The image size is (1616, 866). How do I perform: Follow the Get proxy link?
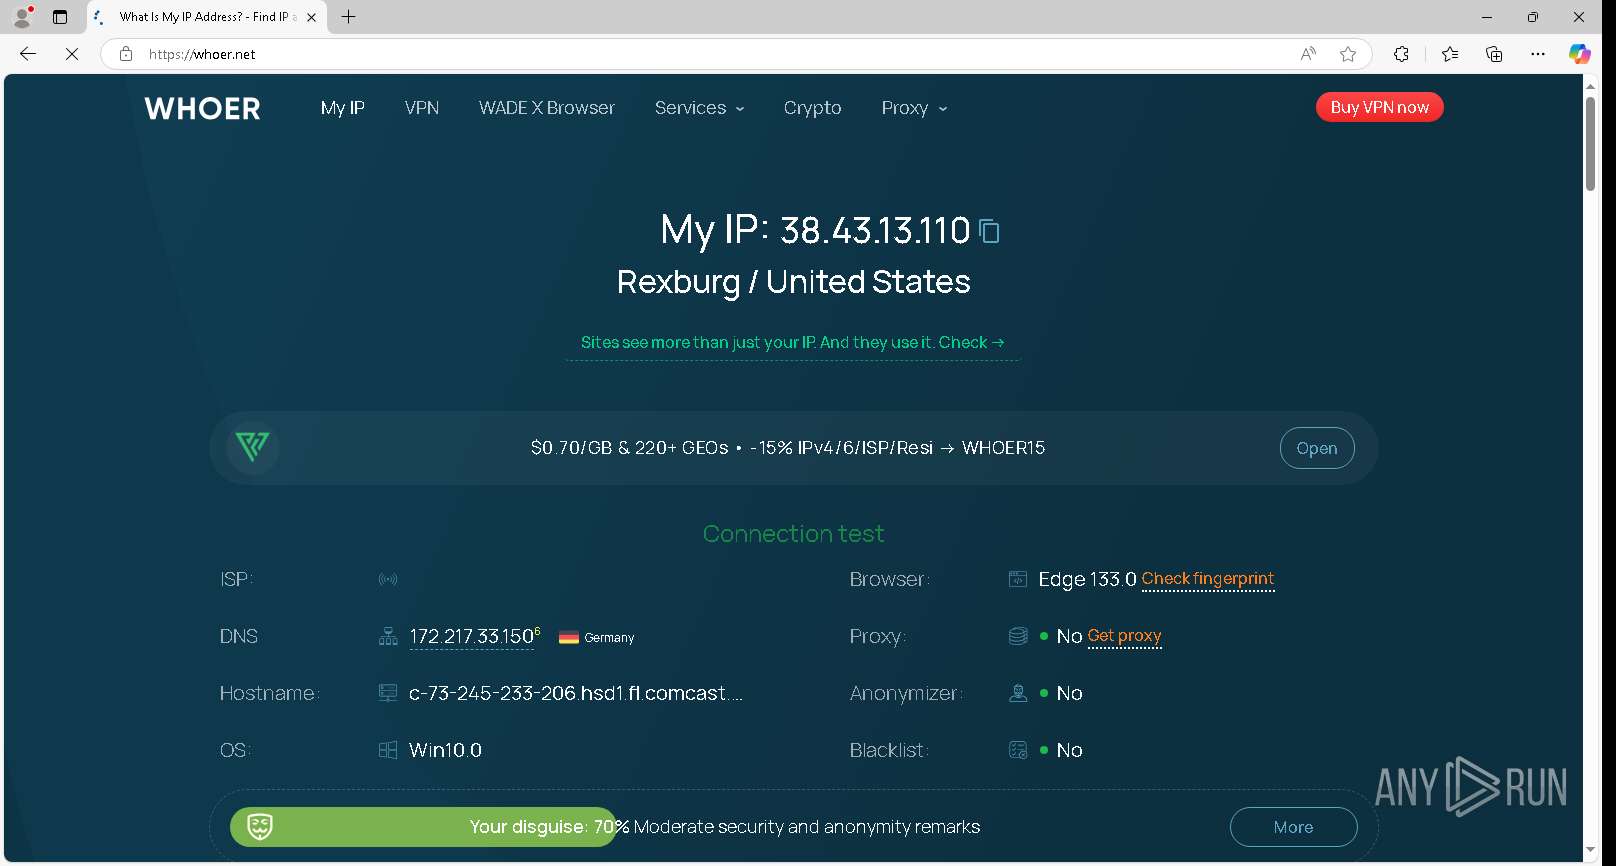(1124, 636)
